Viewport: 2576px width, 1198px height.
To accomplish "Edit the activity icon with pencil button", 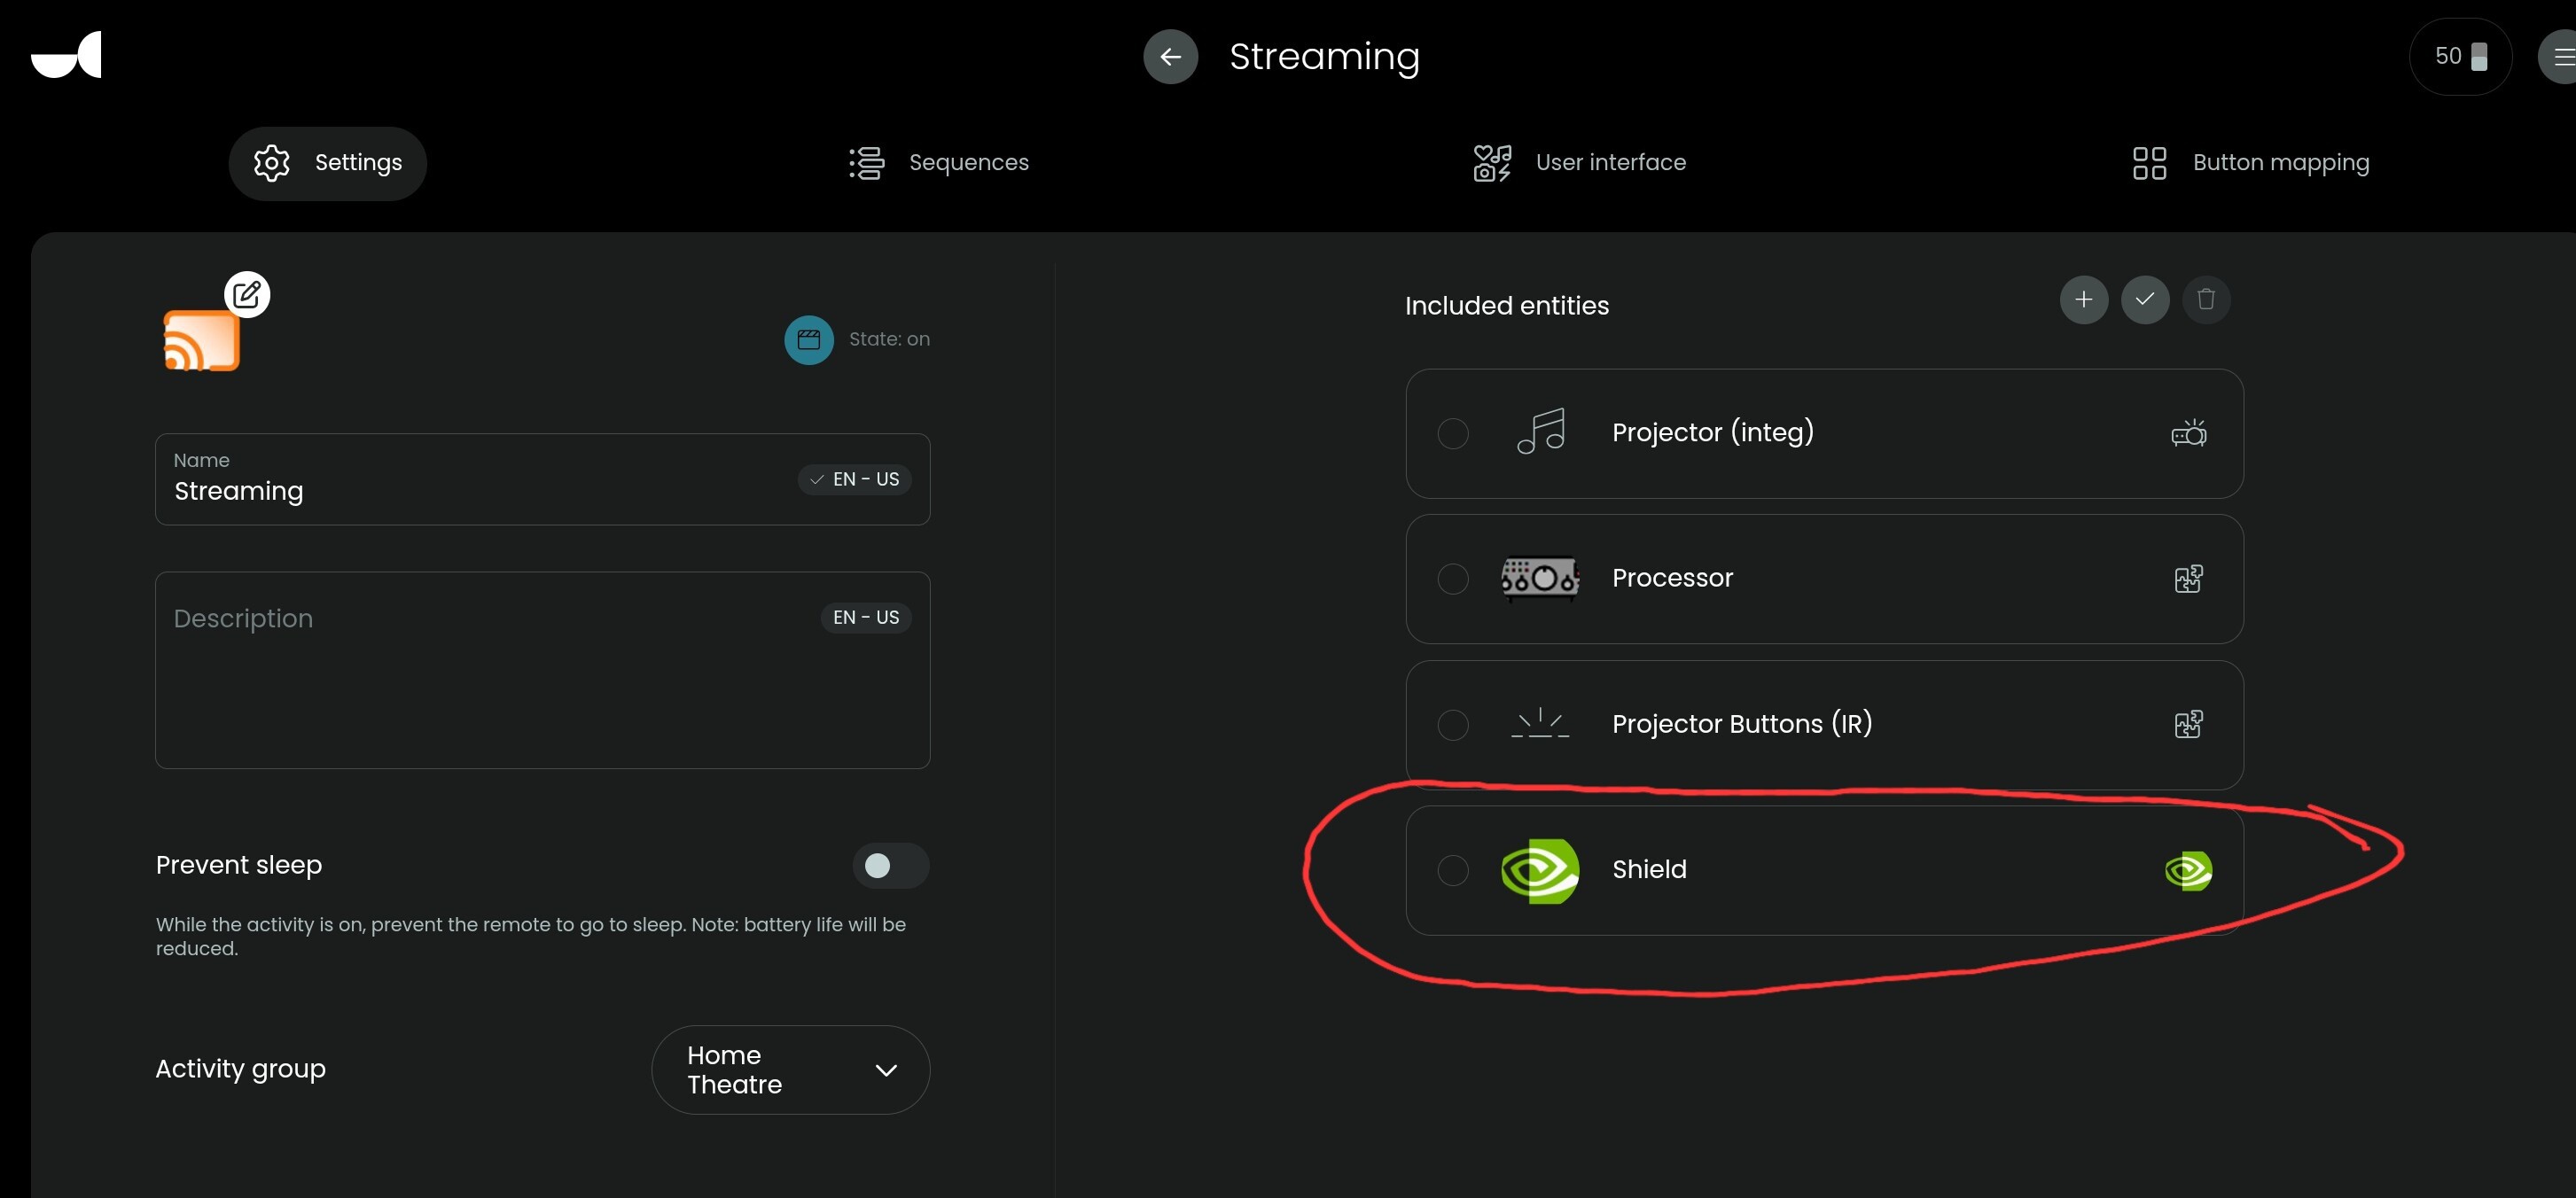I will coord(247,294).
